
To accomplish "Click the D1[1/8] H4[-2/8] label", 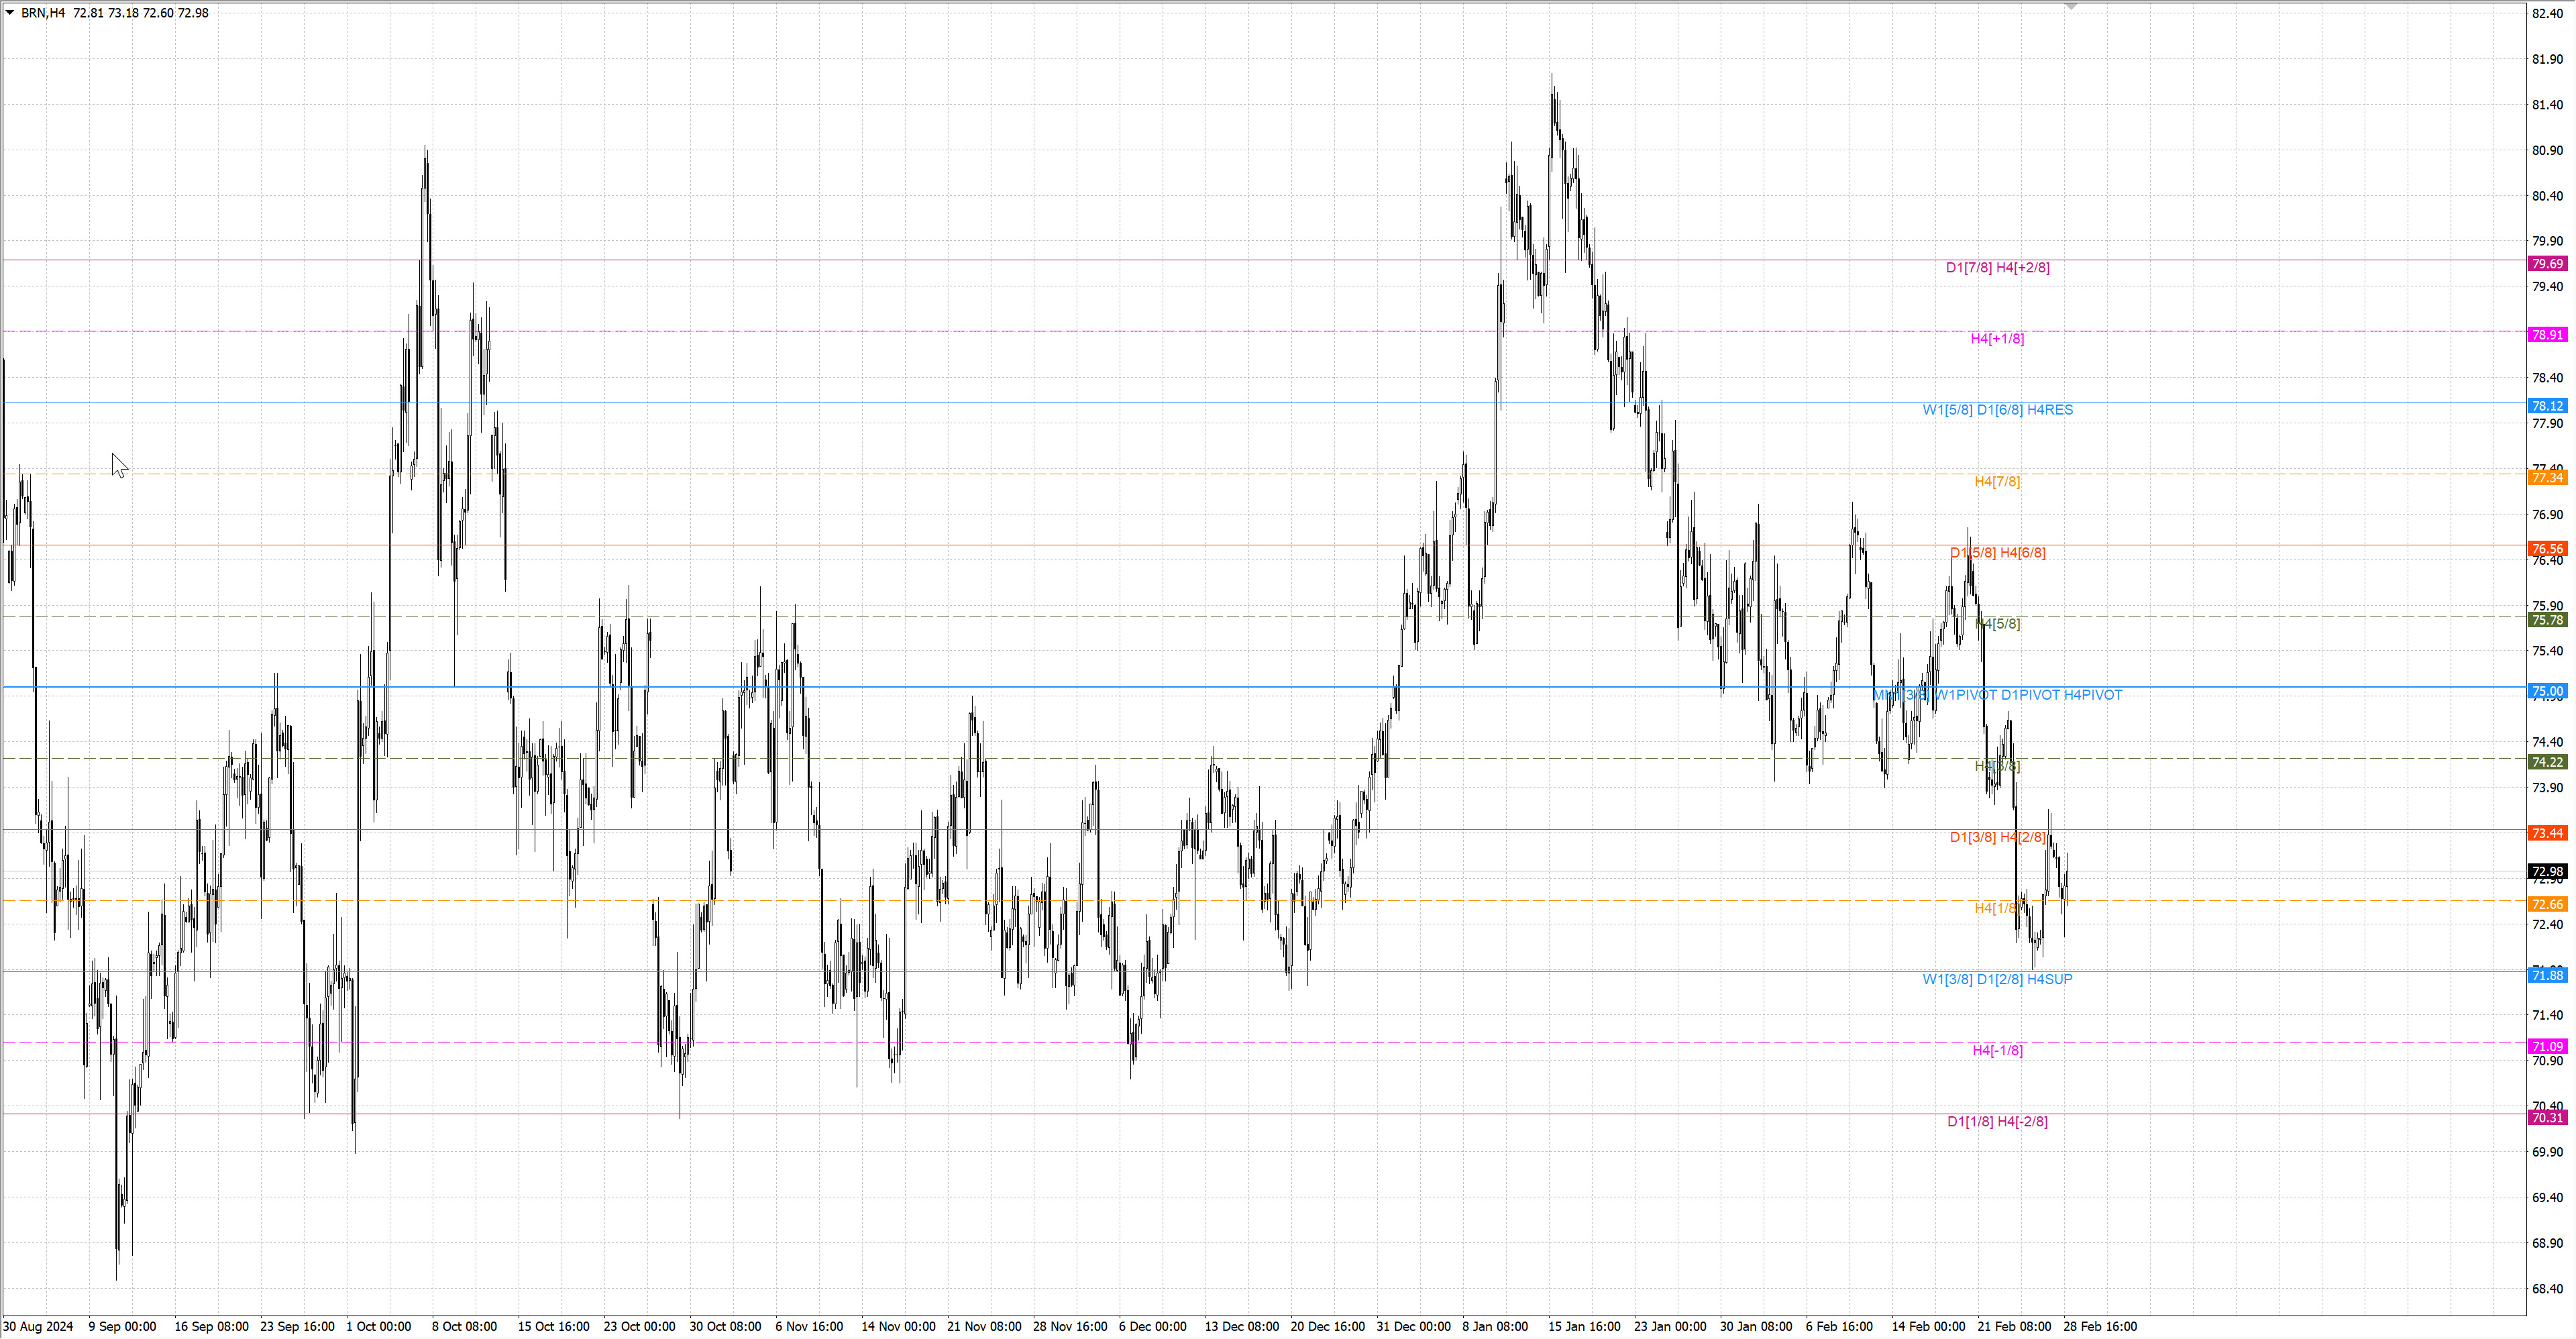I will click(1997, 1122).
